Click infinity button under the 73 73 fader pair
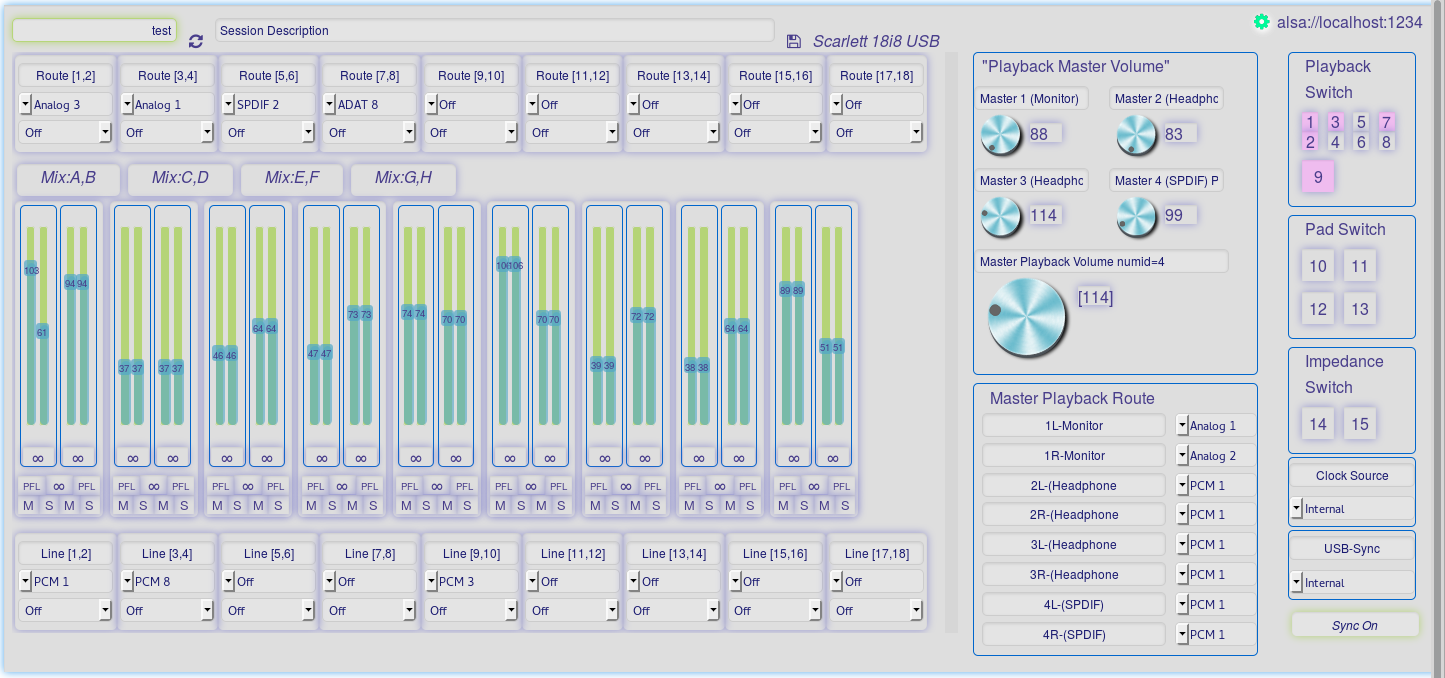This screenshot has width=1445, height=678. tap(361, 457)
